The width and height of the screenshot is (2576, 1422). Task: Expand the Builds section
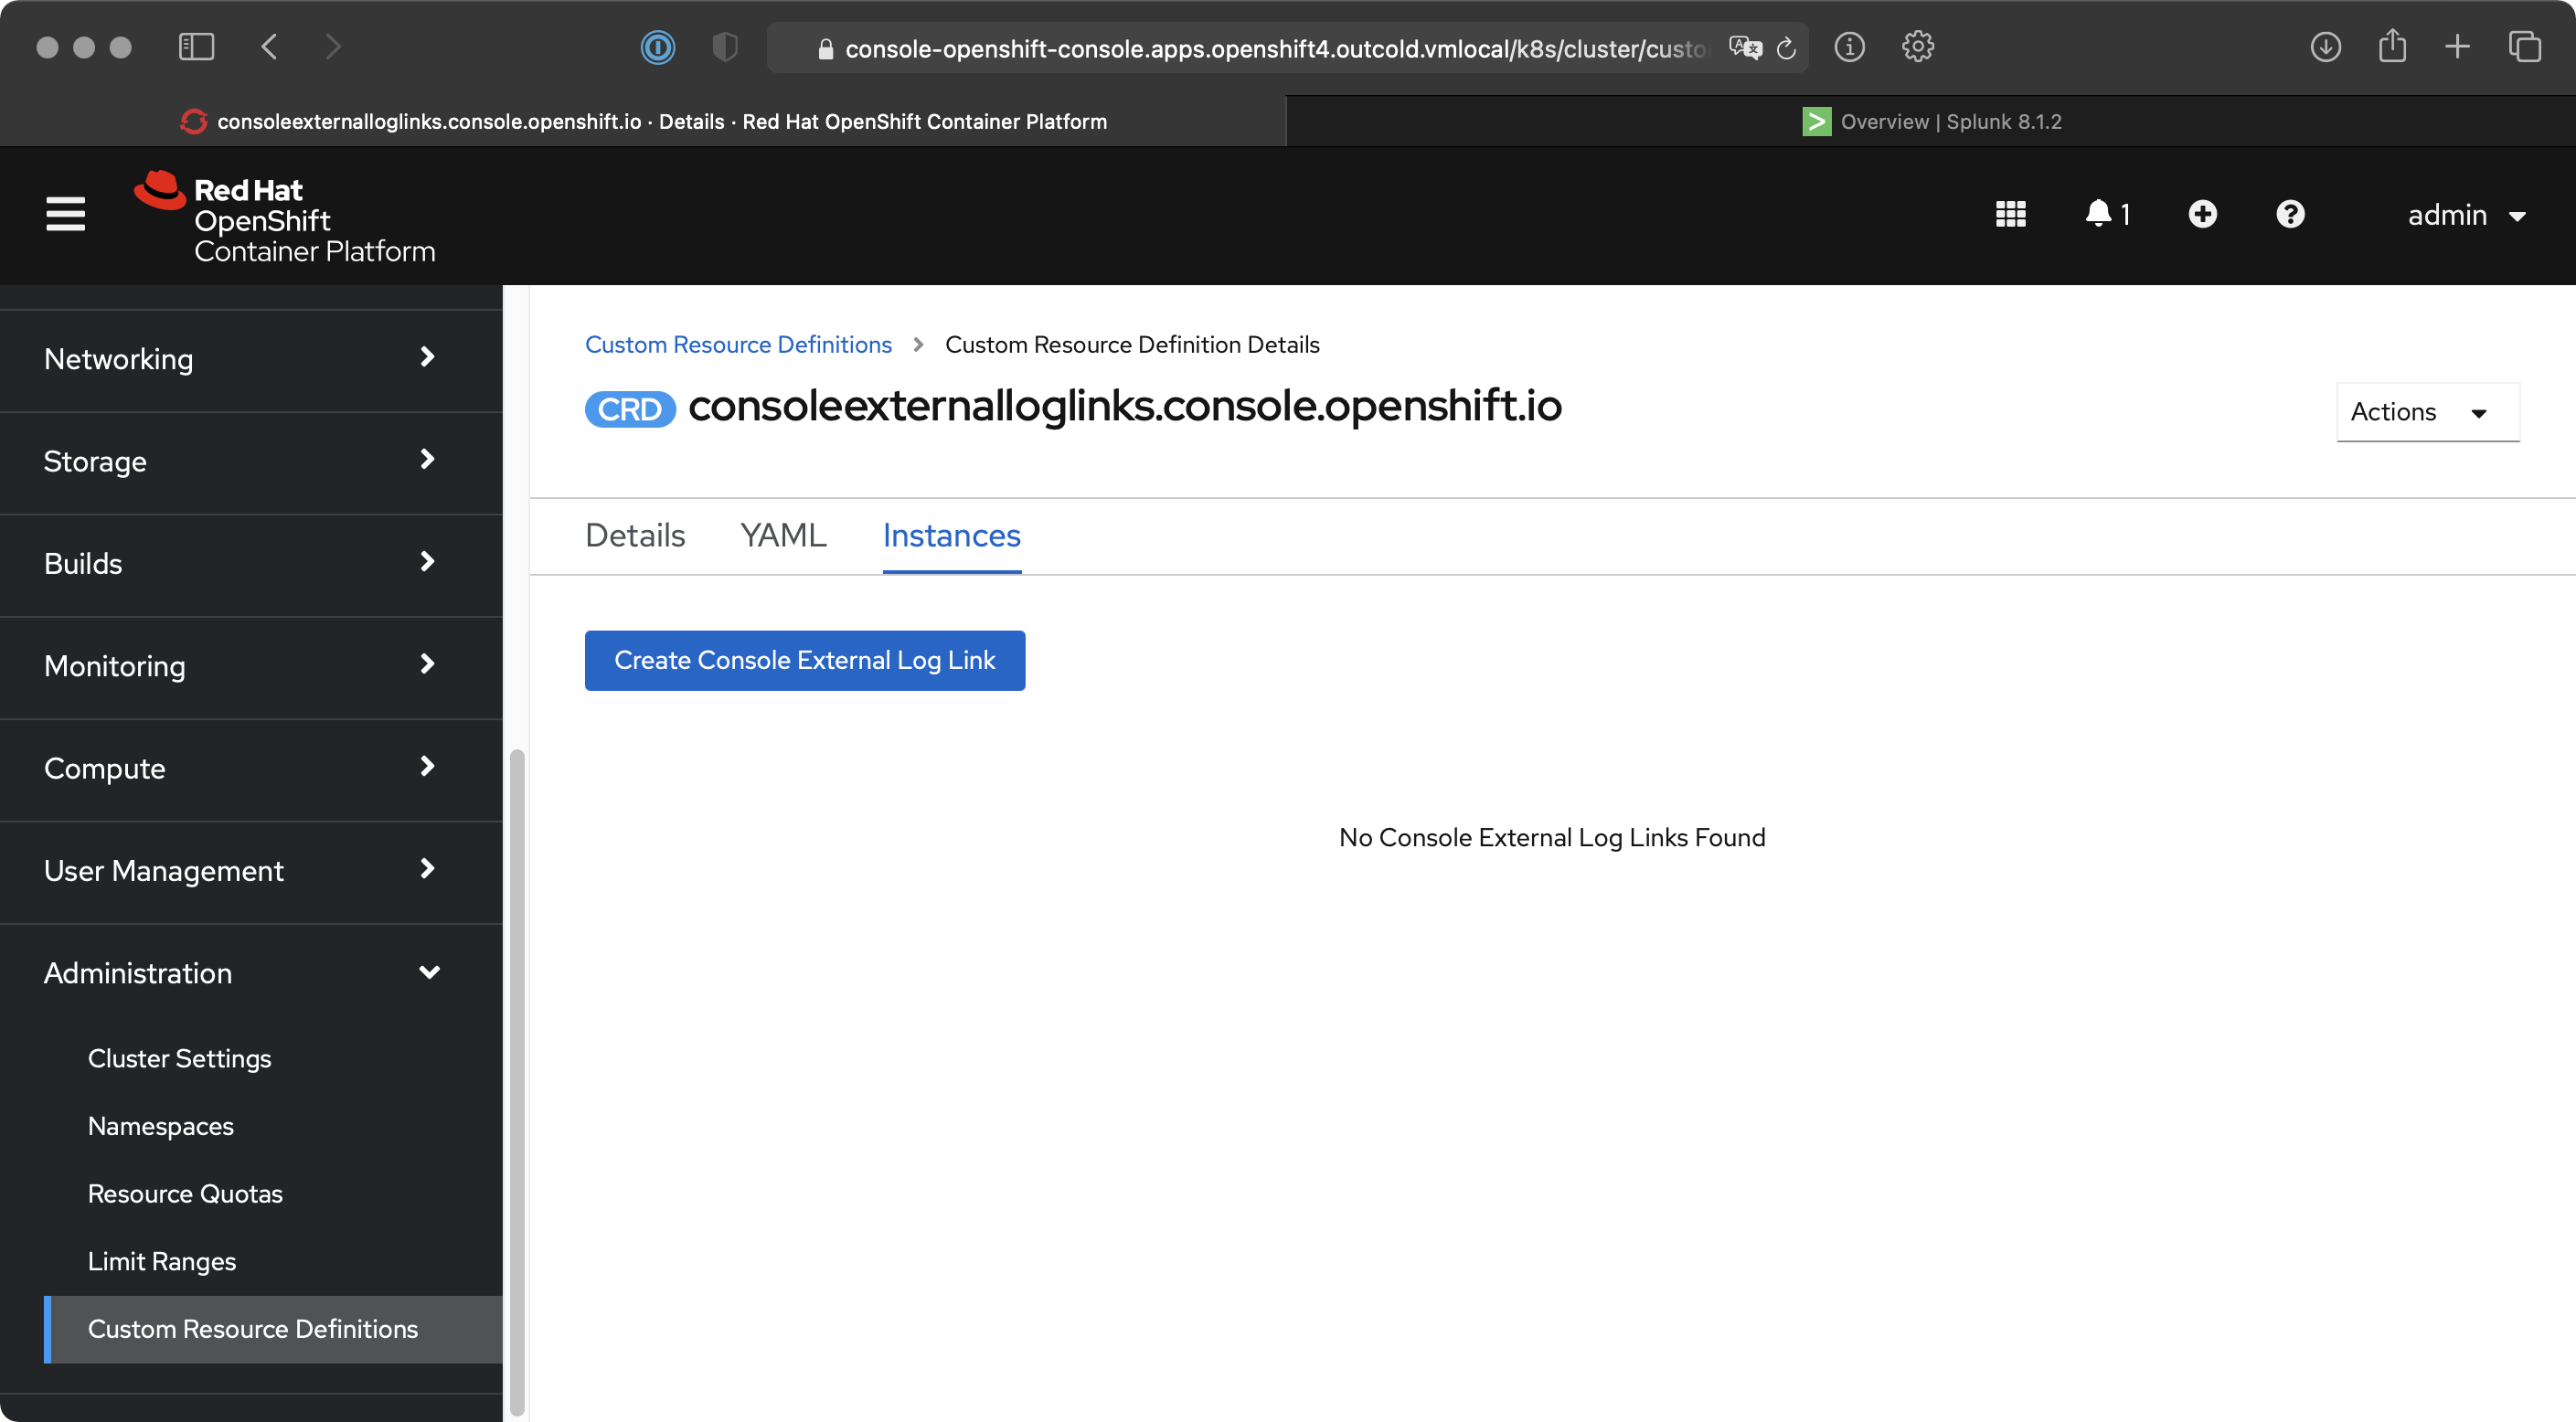click(251, 564)
